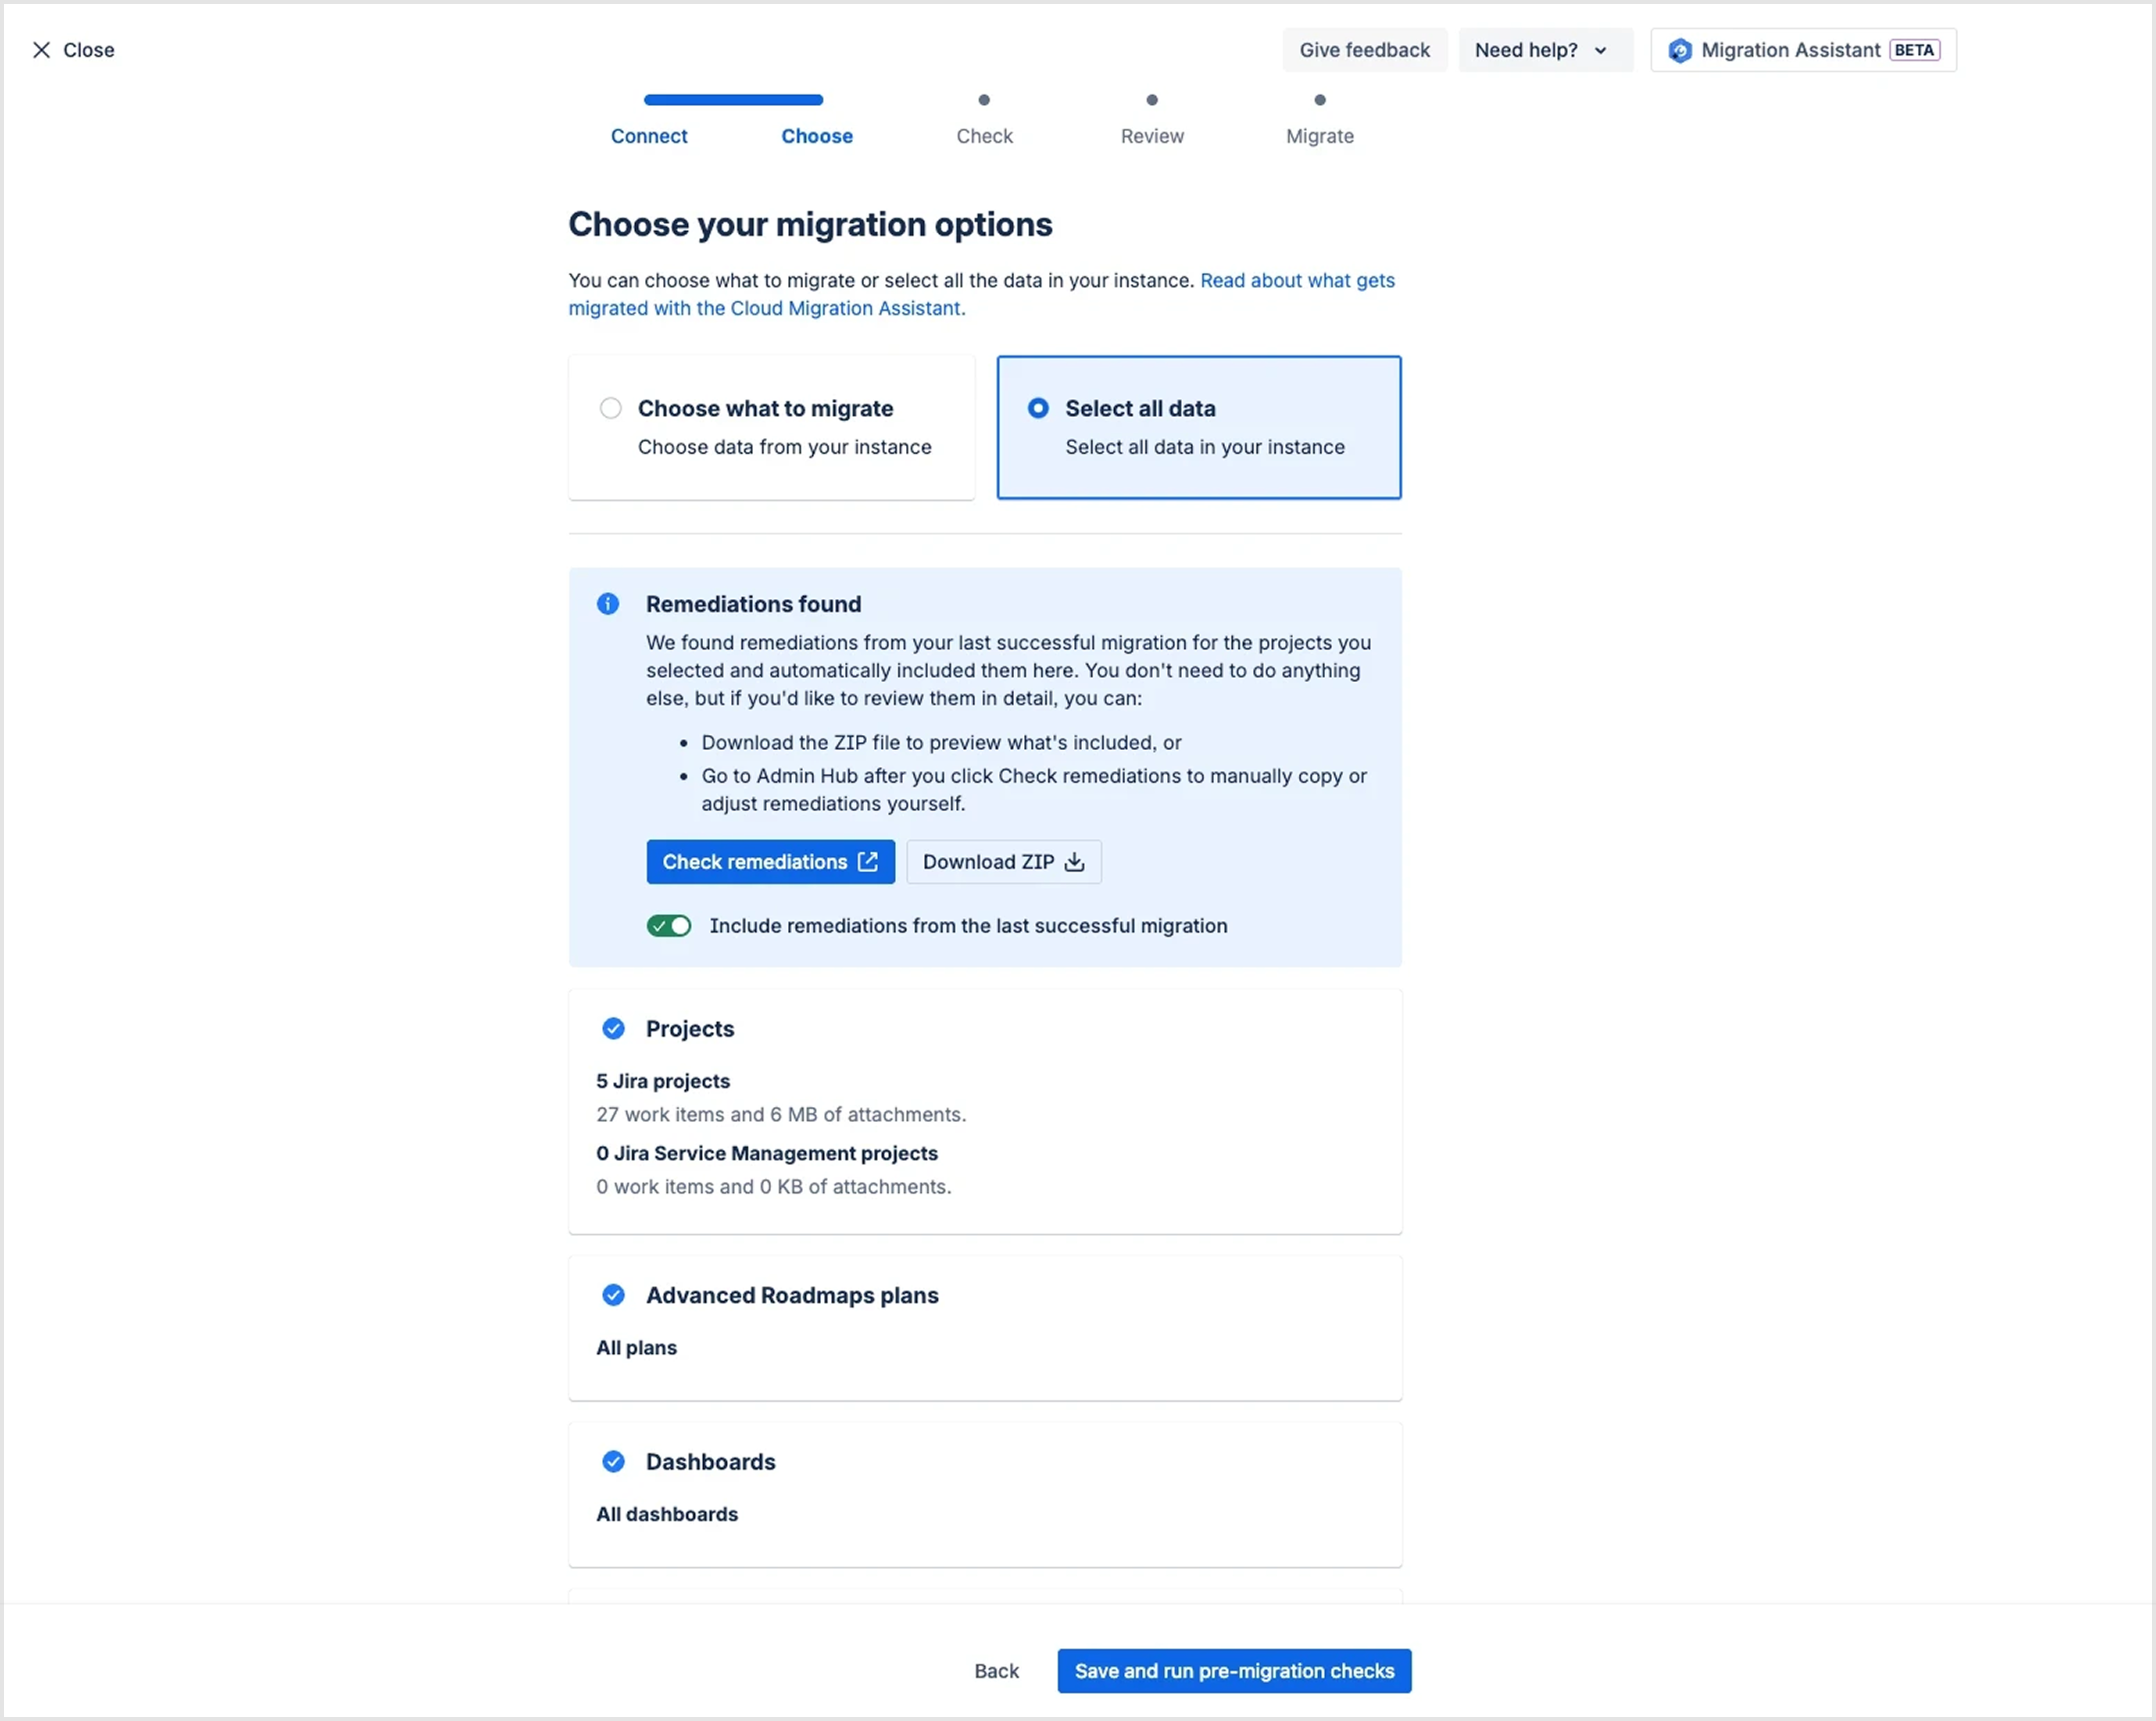This screenshot has height=1721, width=2156.
Task: Click the Remediations found heading
Action: [x=754, y=604]
